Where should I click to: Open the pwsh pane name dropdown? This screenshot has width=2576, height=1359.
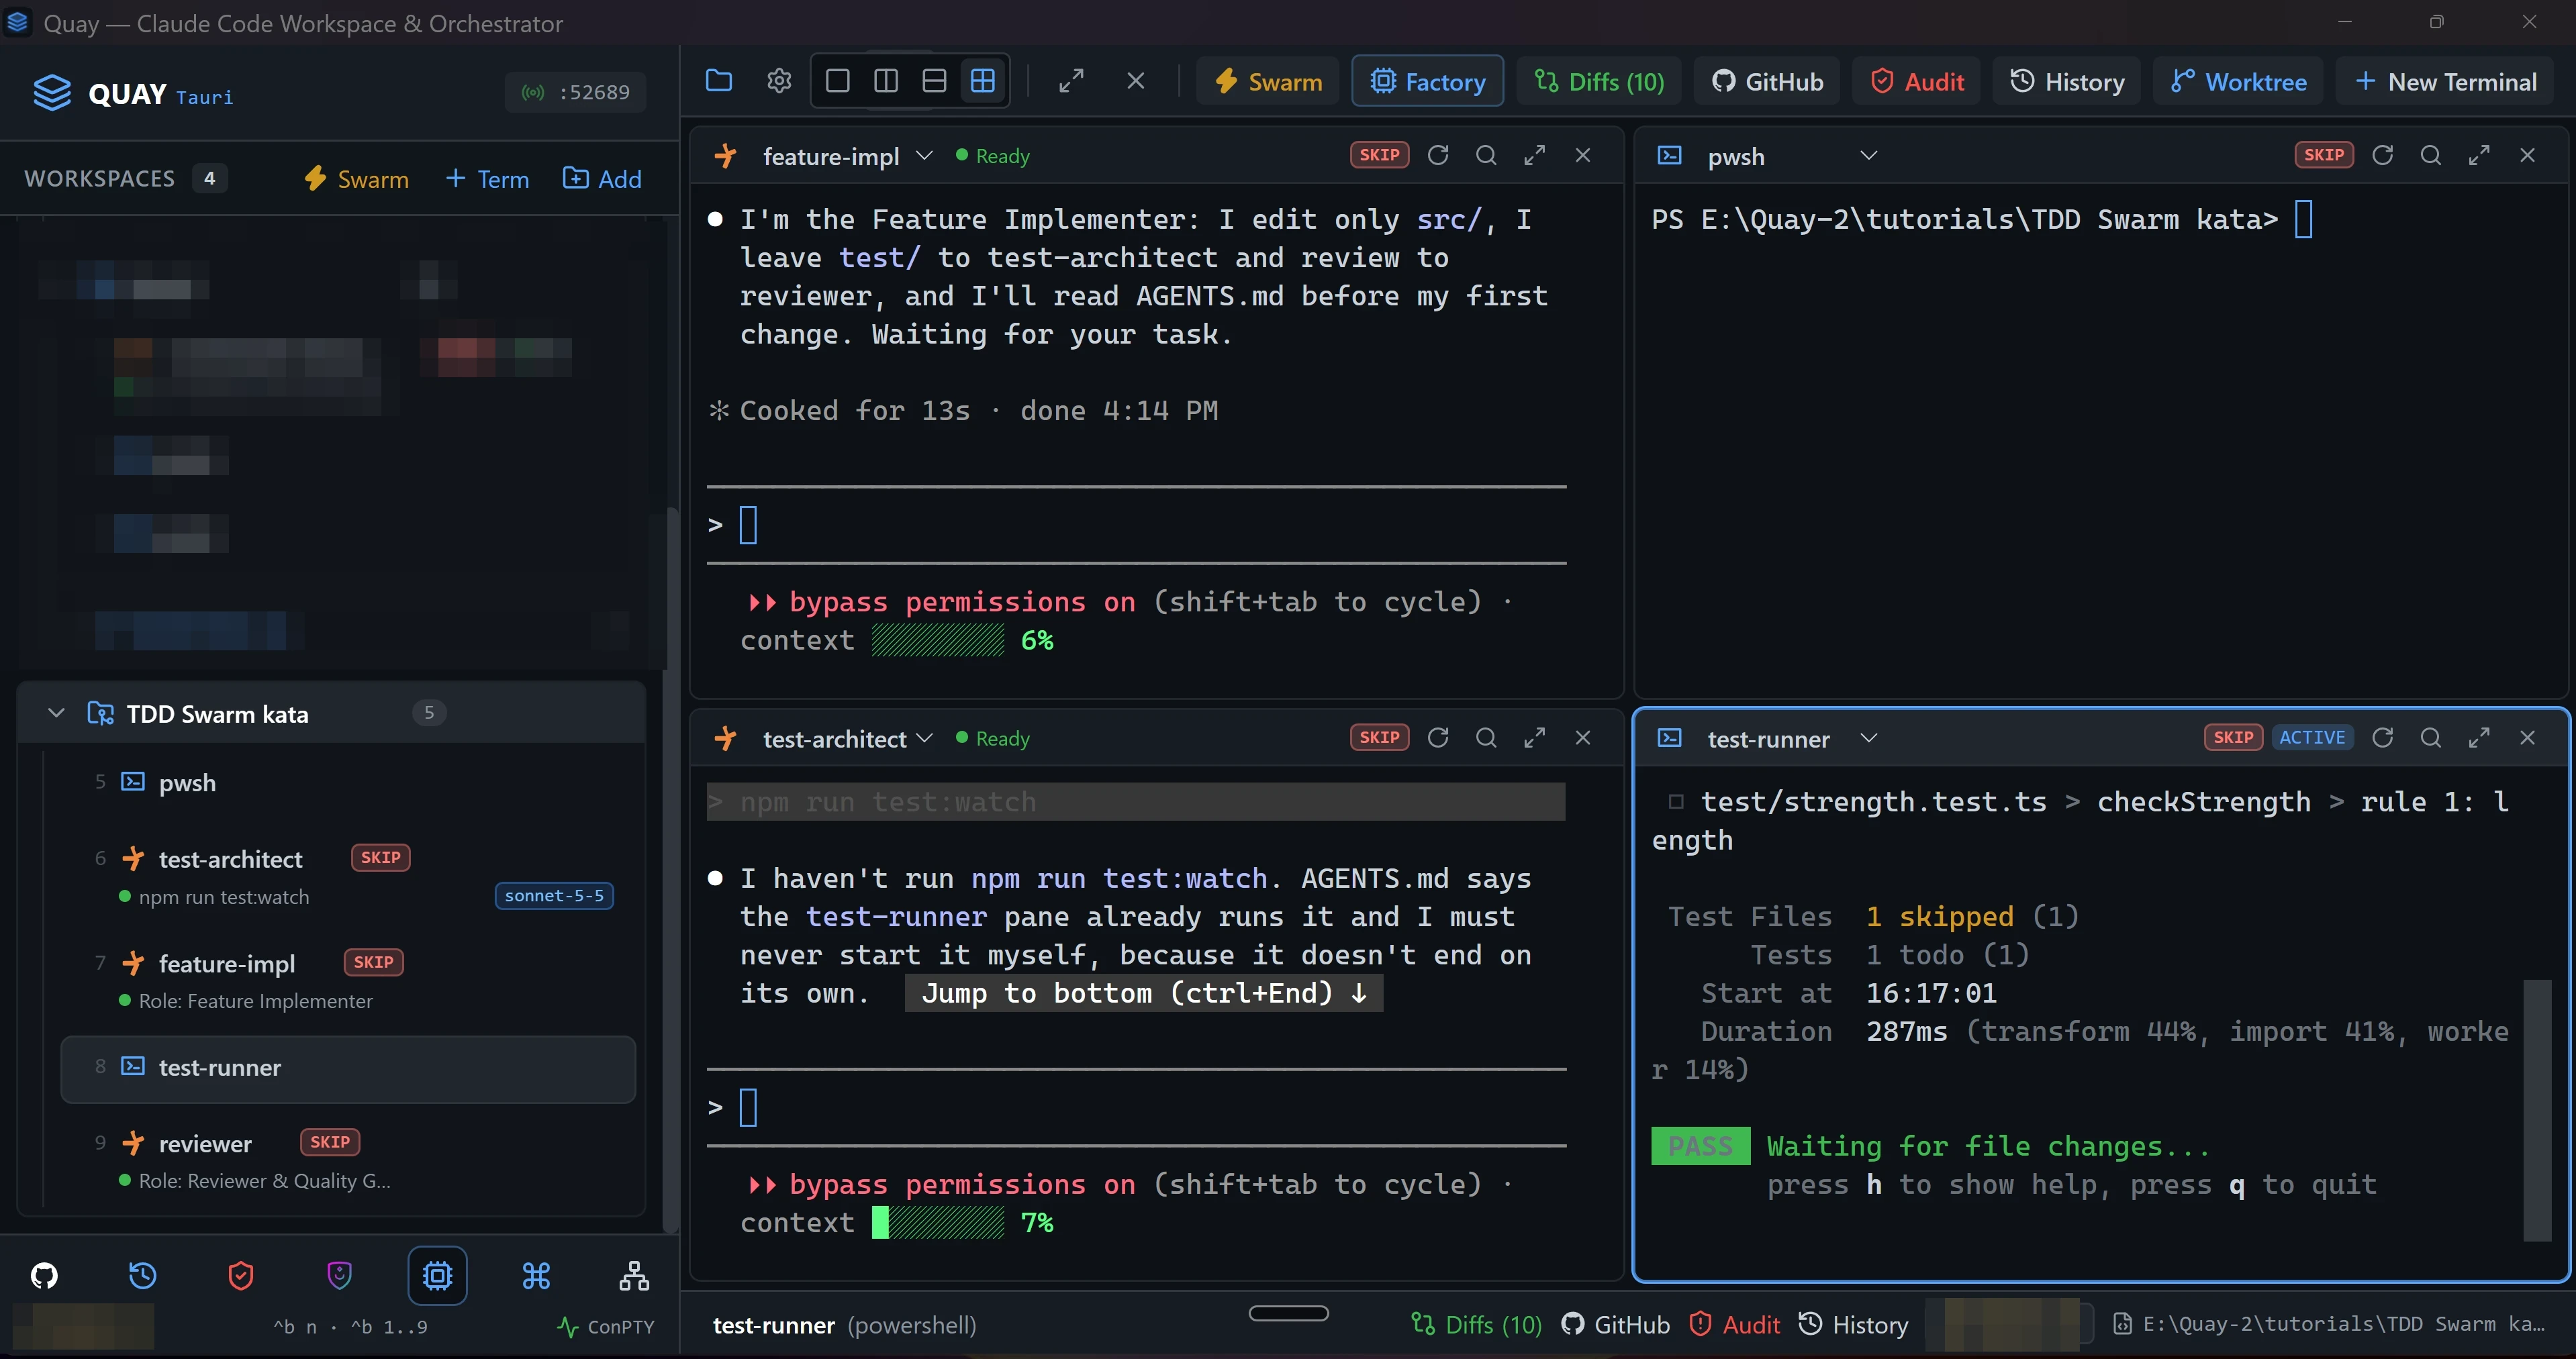pyautogui.click(x=1868, y=155)
